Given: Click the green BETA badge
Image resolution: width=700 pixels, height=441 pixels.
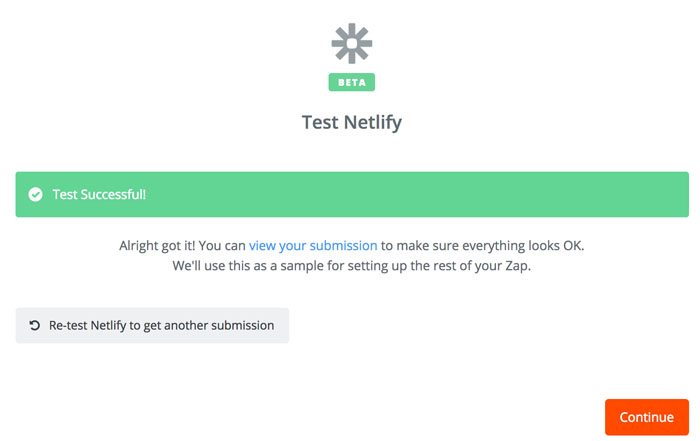Looking at the screenshot, I should pos(351,82).
